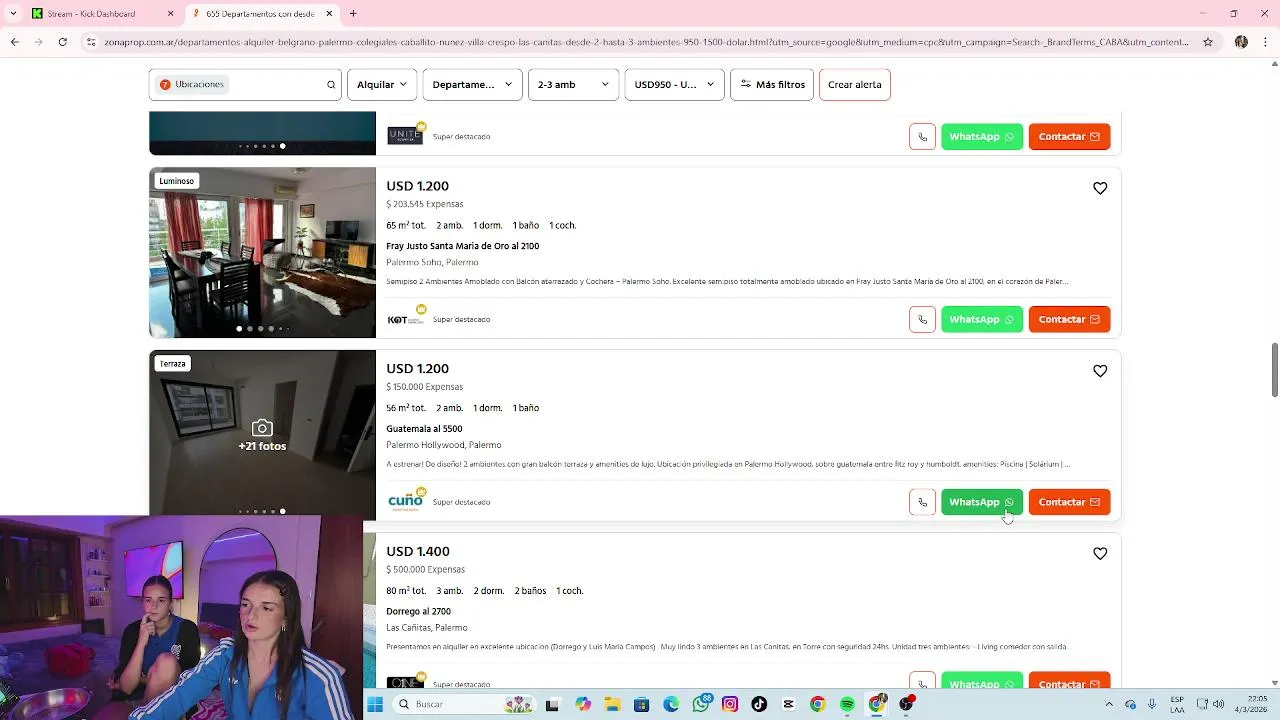This screenshot has width=1280, height=720.
Task: Favorite the Guatemala al 5500 apartment
Action: click(x=1100, y=371)
